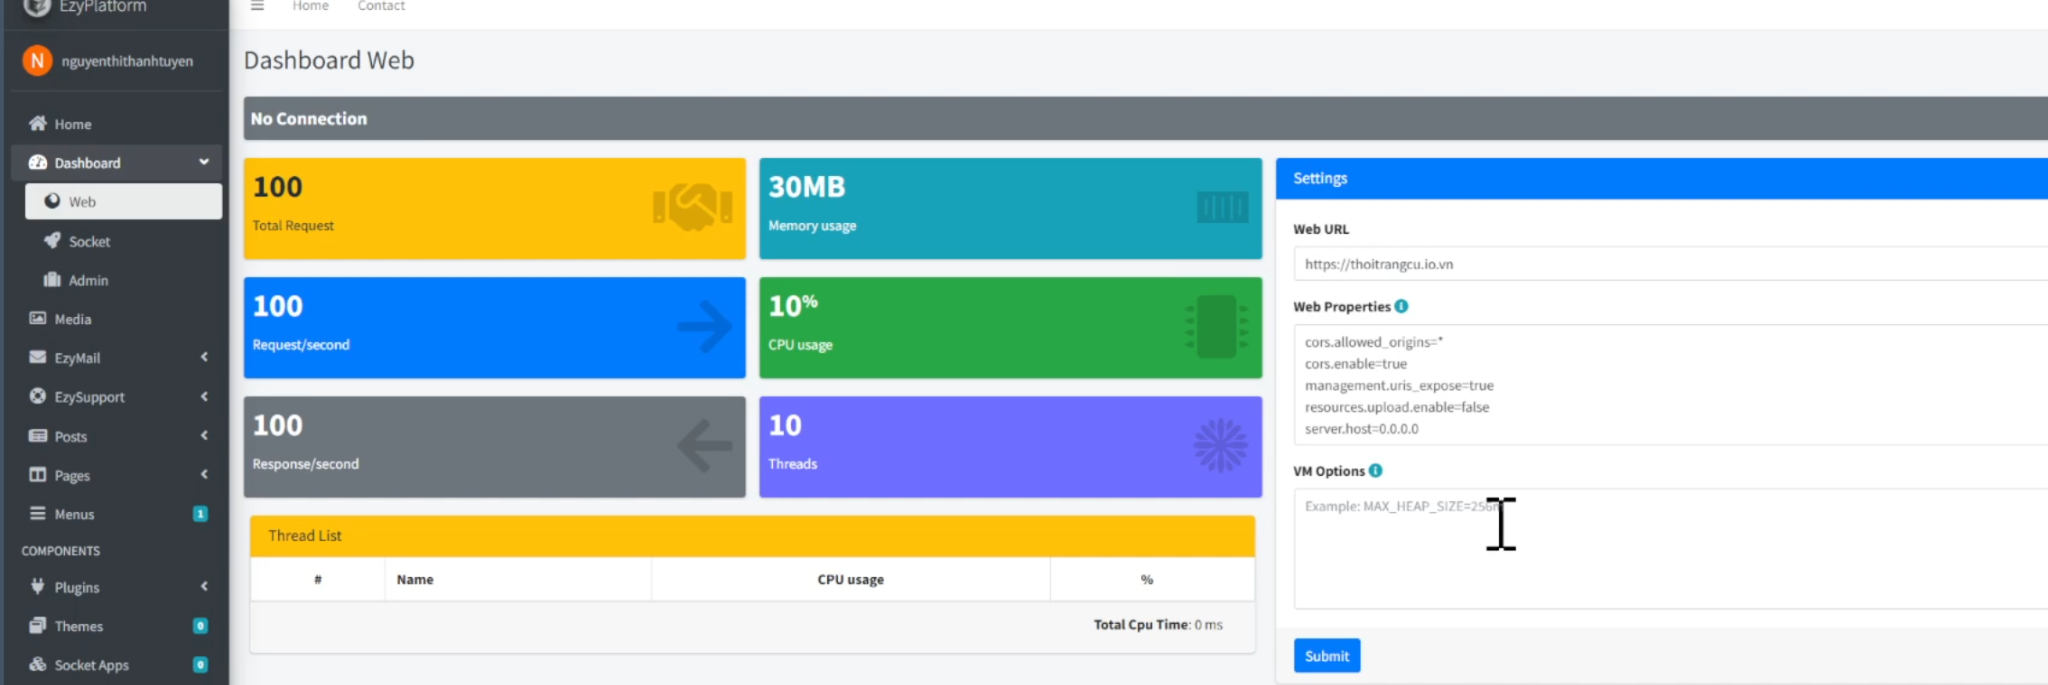Screen dimensions: 2048x685
Task: Click the VM Options info icon
Action: (x=1375, y=470)
